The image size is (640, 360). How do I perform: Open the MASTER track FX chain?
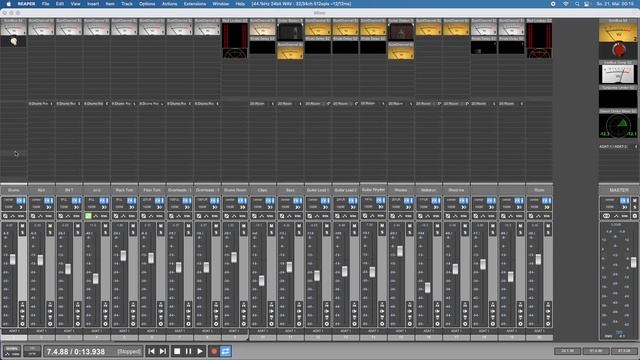pyautogui.click(x=623, y=200)
